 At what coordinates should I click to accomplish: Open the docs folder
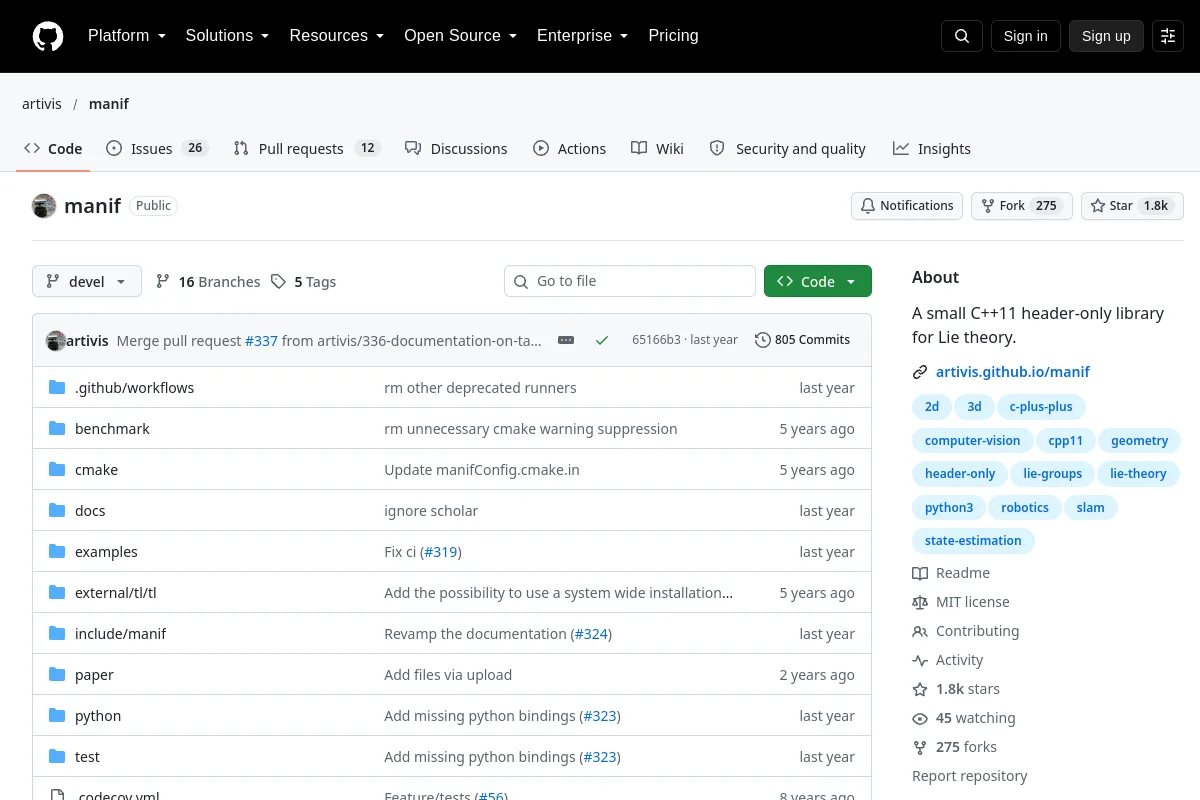coord(90,511)
